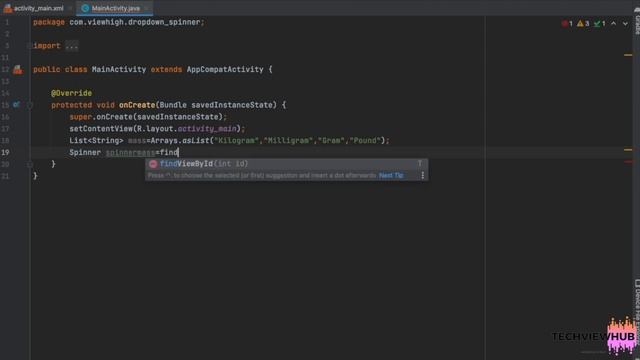Click AppCompatActivity in the class declaration
This screenshot has height=360, width=640.
(225, 69)
